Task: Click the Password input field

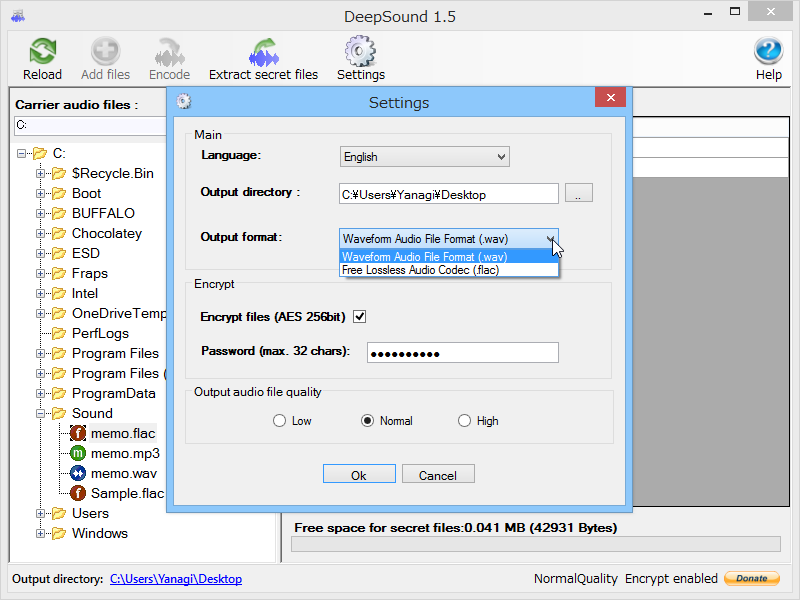Action: click(463, 353)
